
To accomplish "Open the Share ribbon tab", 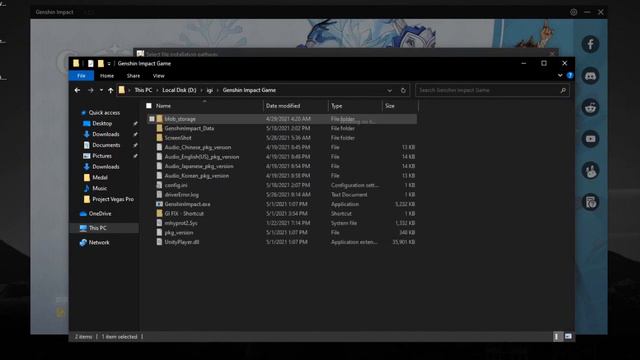I will pyautogui.click(x=133, y=76).
